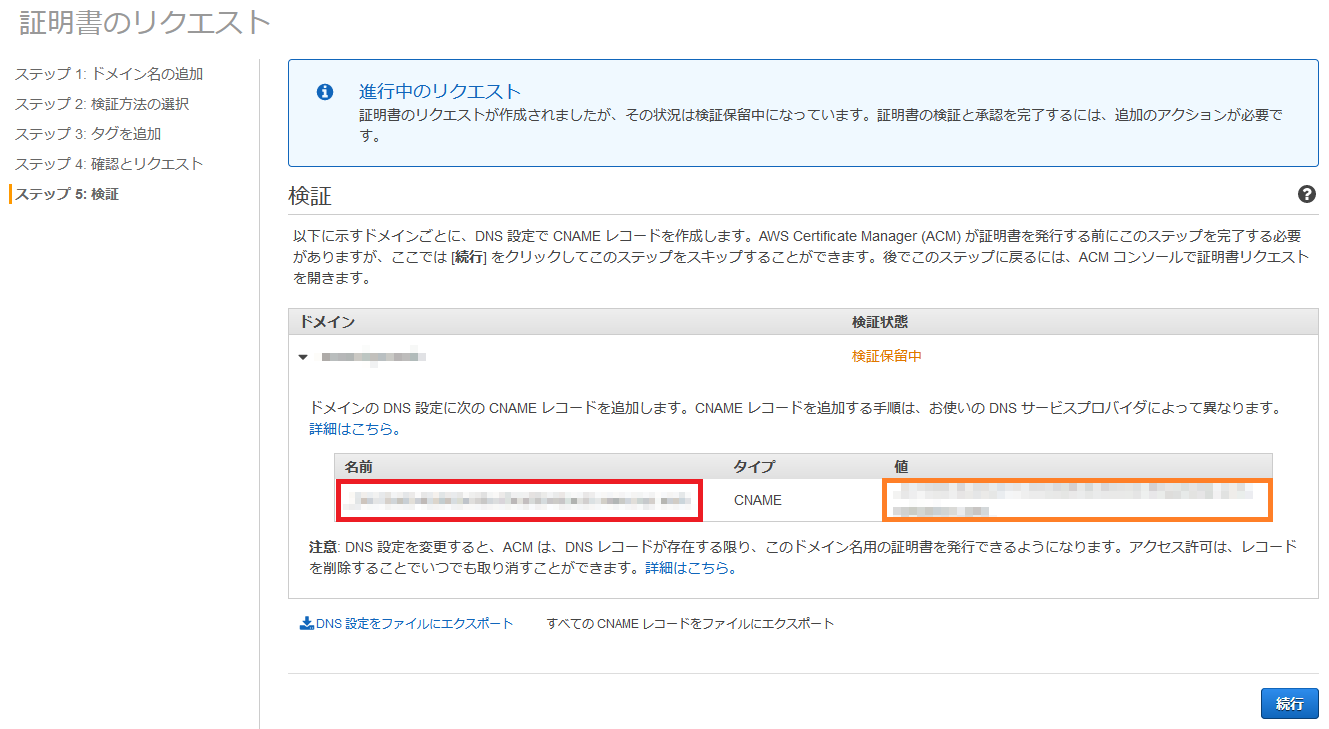Image resolution: width=1329 pixels, height=729 pixels.
Task: Click the blurred domain name in row
Action: coord(374,356)
